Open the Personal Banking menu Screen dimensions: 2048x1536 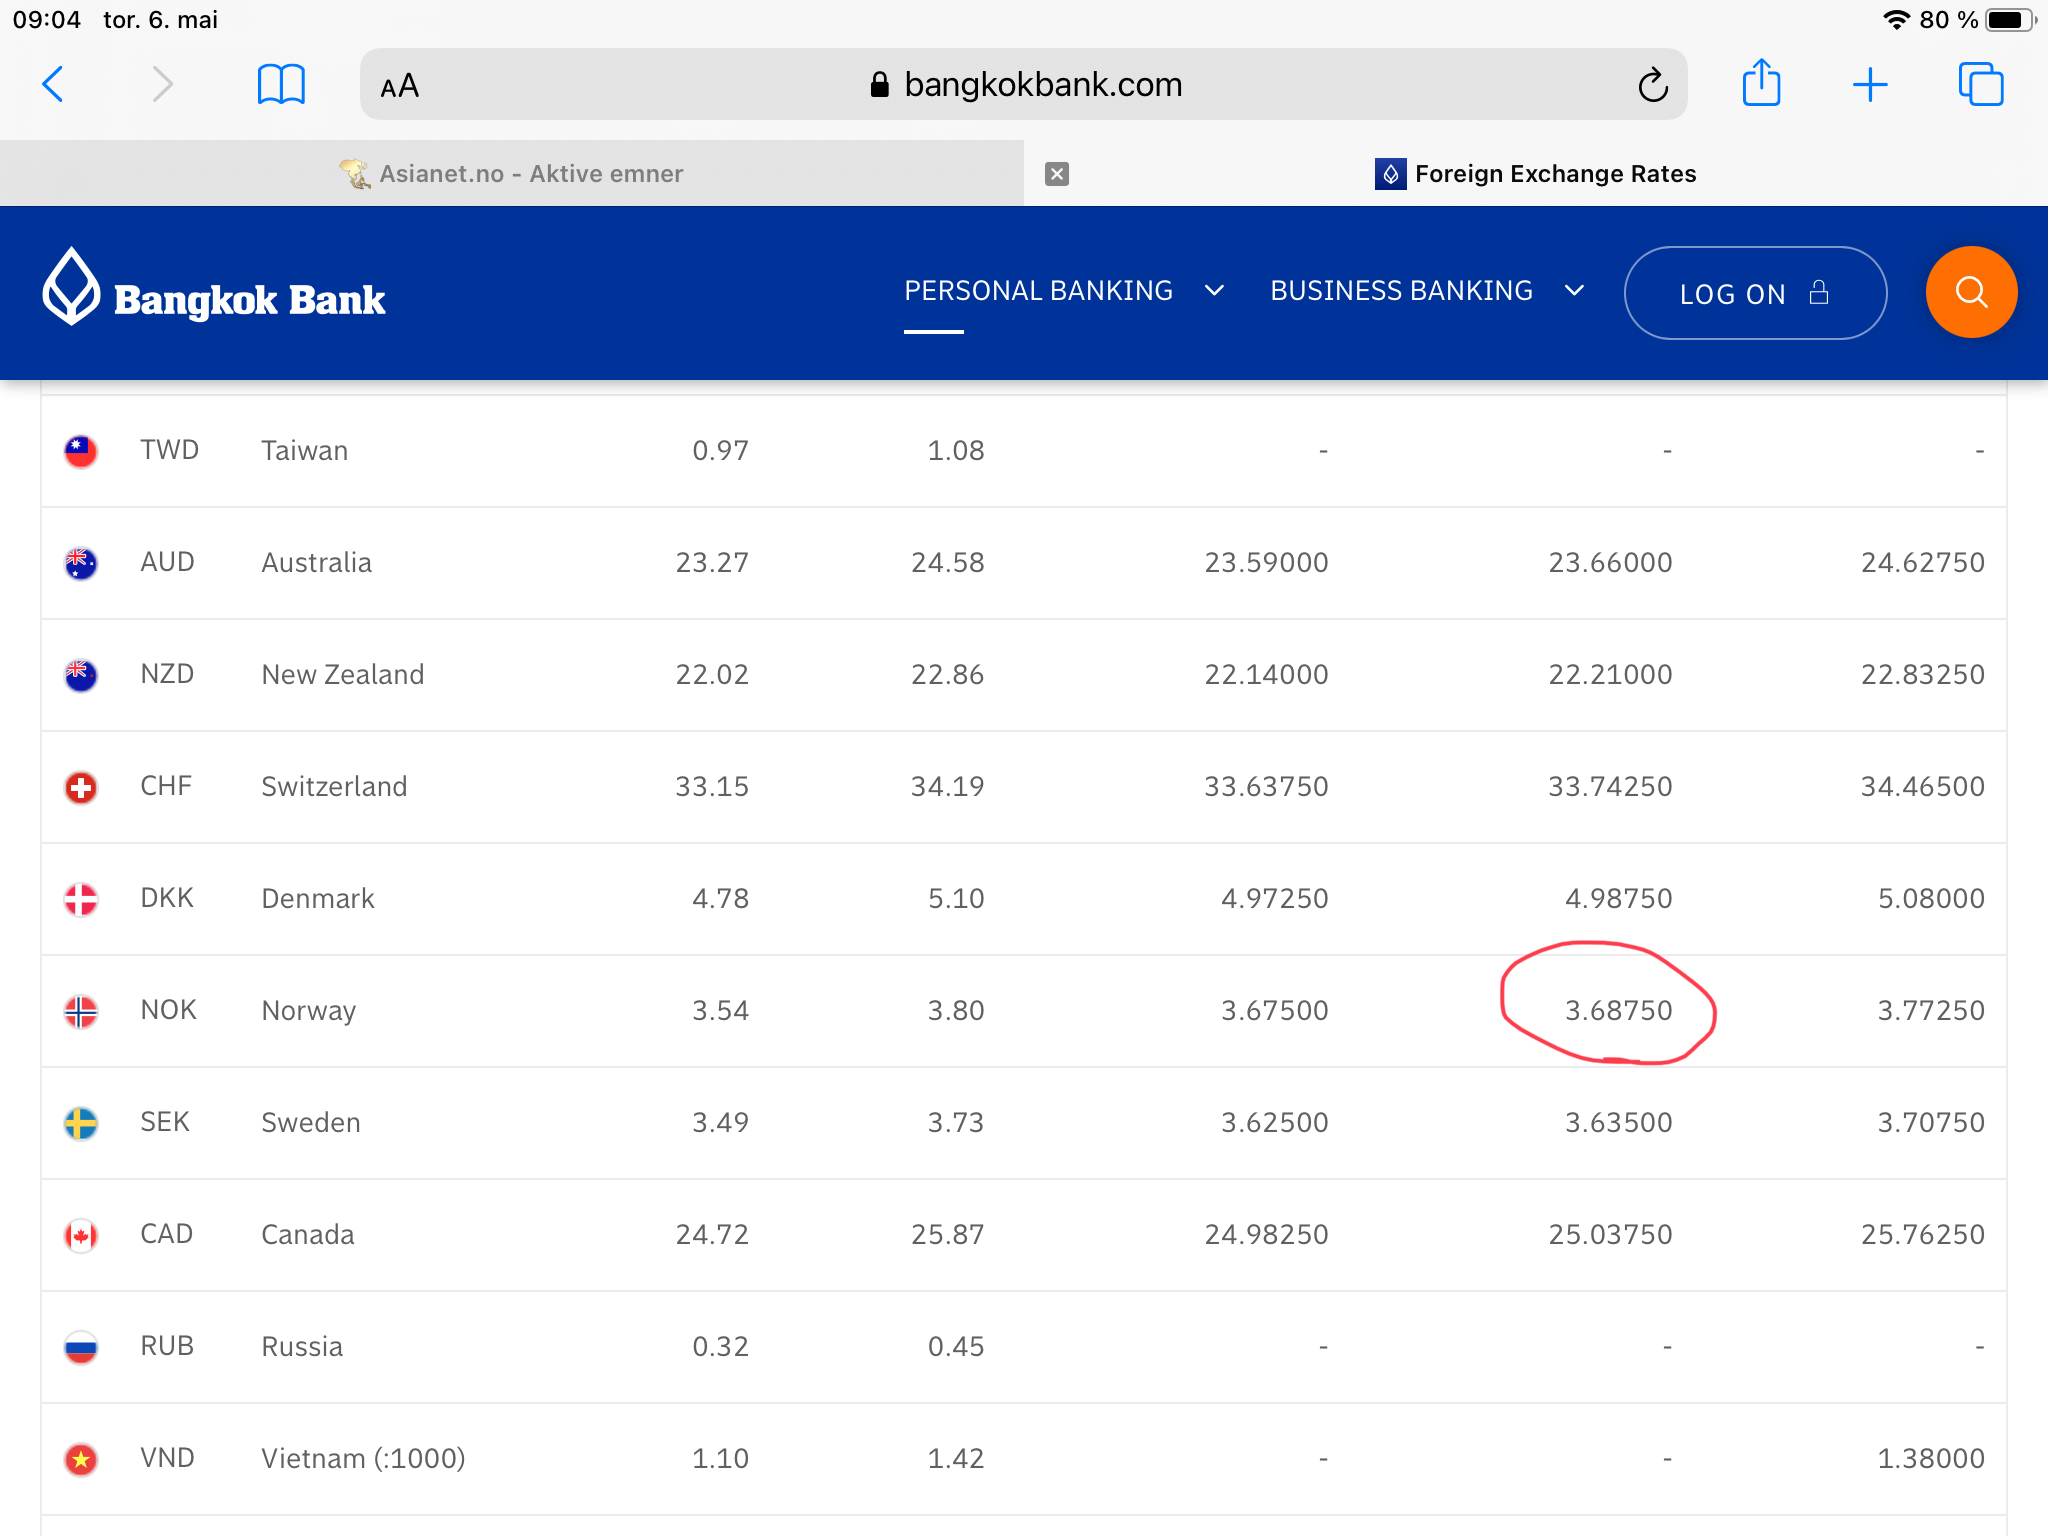click(x=1038, y=291)
